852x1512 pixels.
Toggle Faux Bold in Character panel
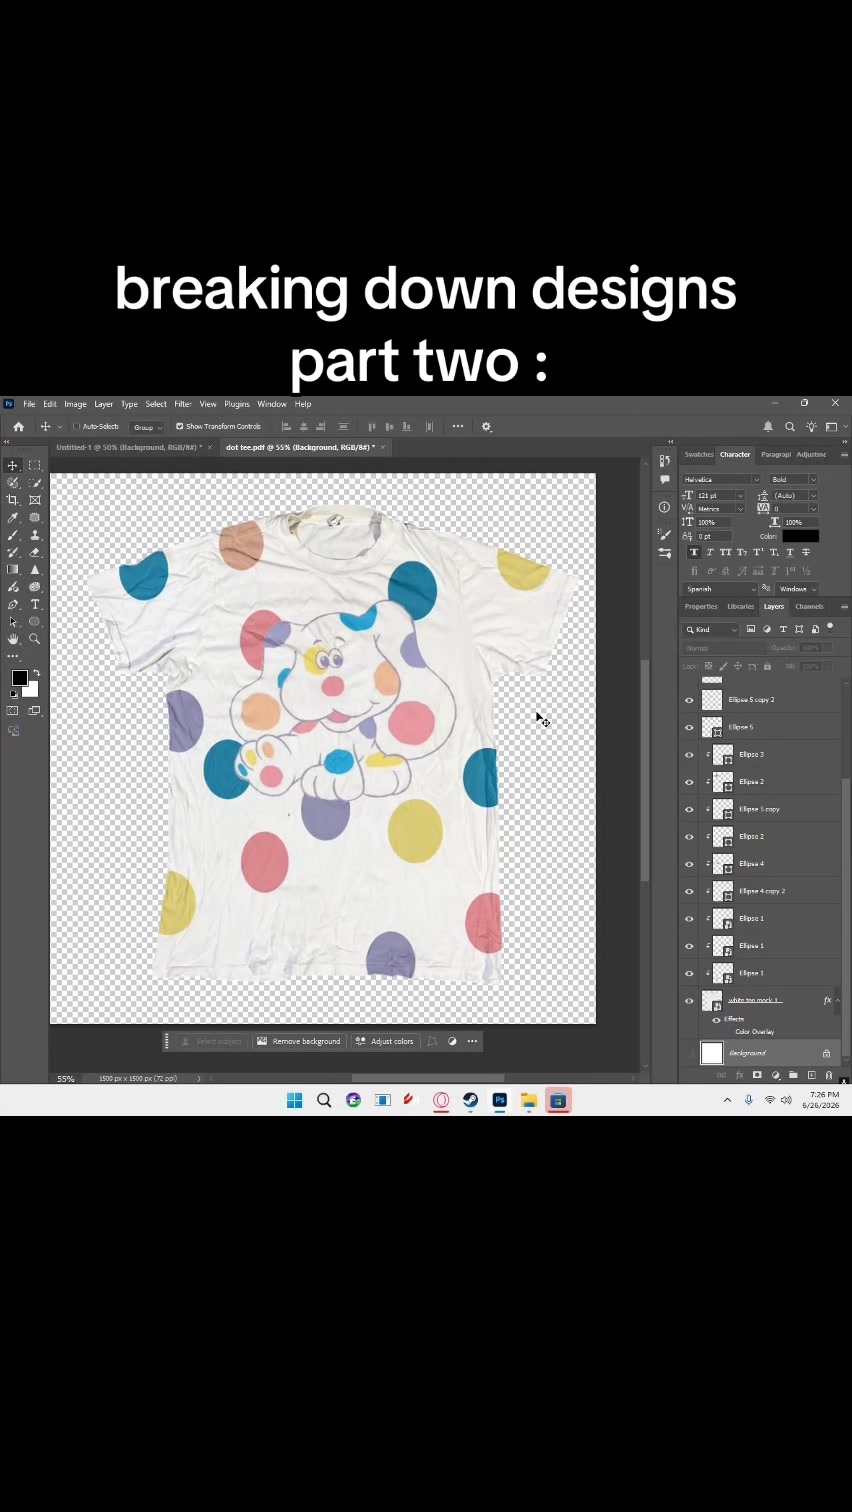(x=694, y=552)
